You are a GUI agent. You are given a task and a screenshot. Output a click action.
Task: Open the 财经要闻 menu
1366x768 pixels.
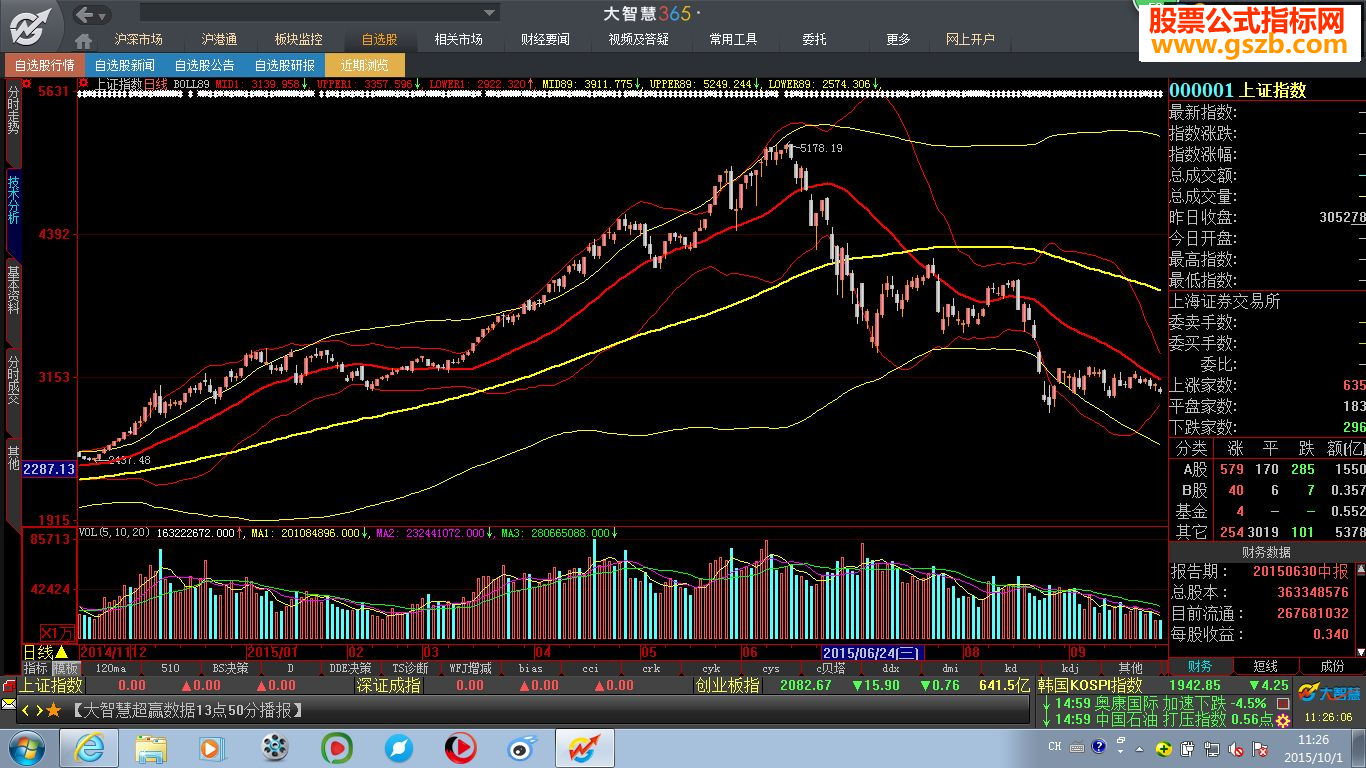(x=545, y=39)
